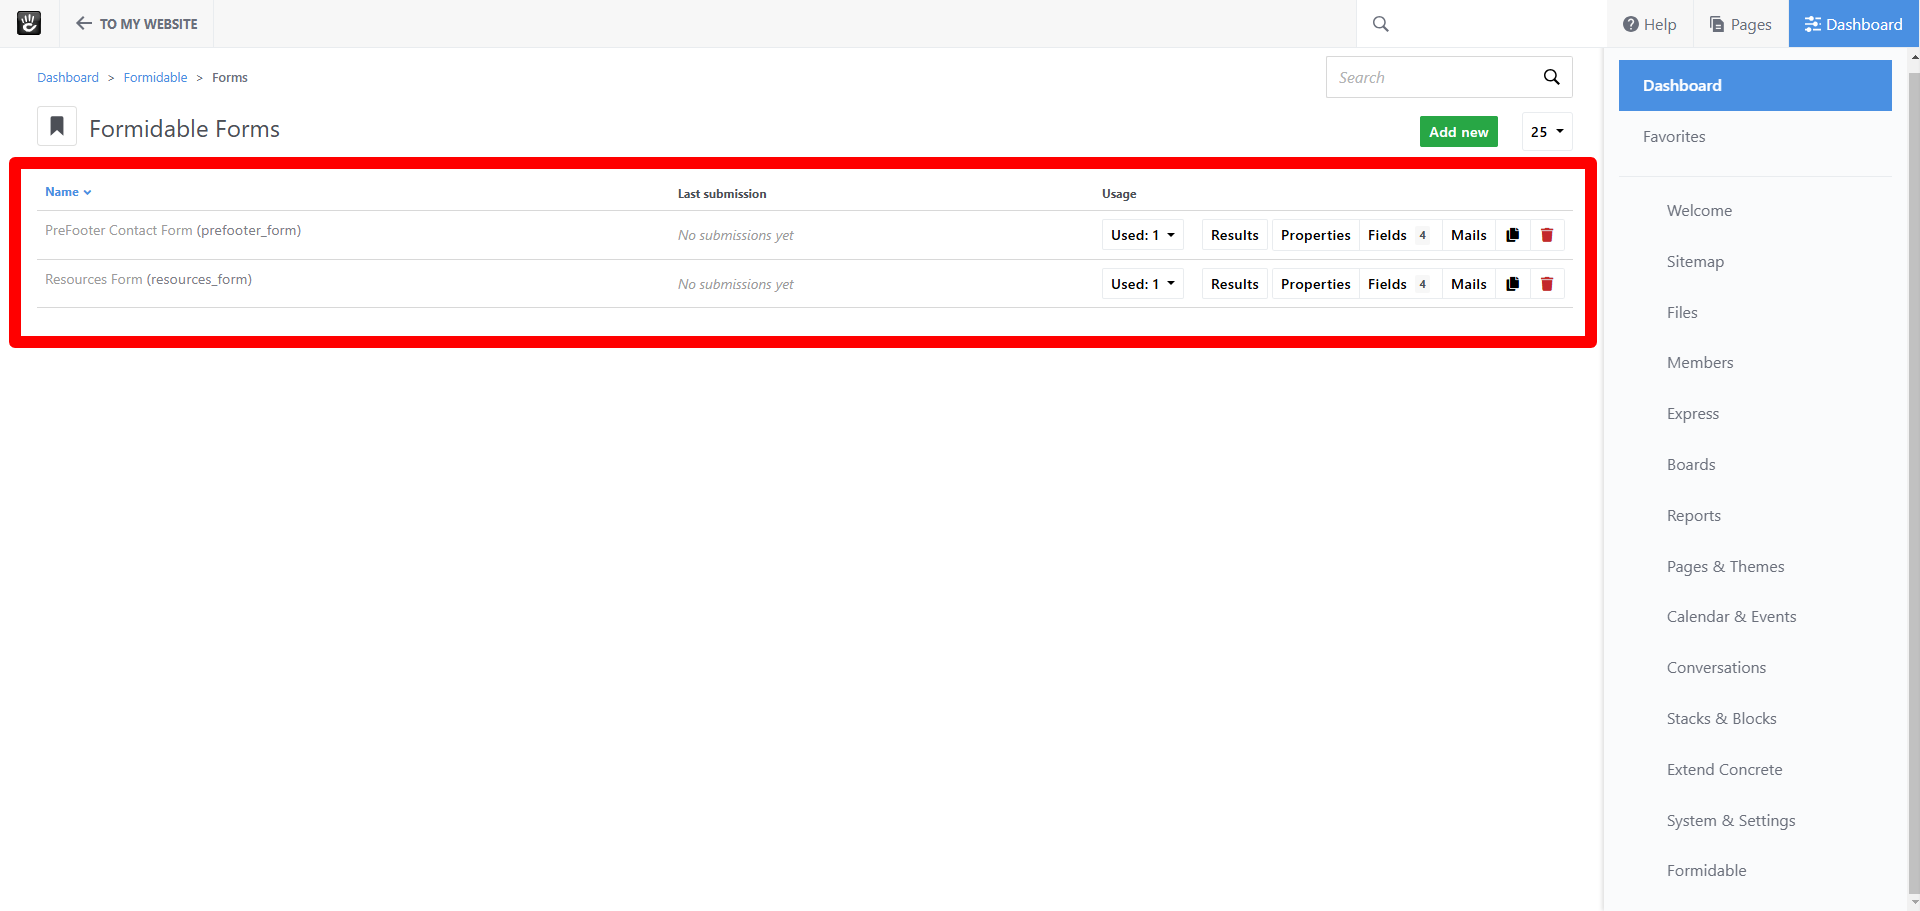Click the Add new form button
The image size is (1920, 911).
[1458, 132]
